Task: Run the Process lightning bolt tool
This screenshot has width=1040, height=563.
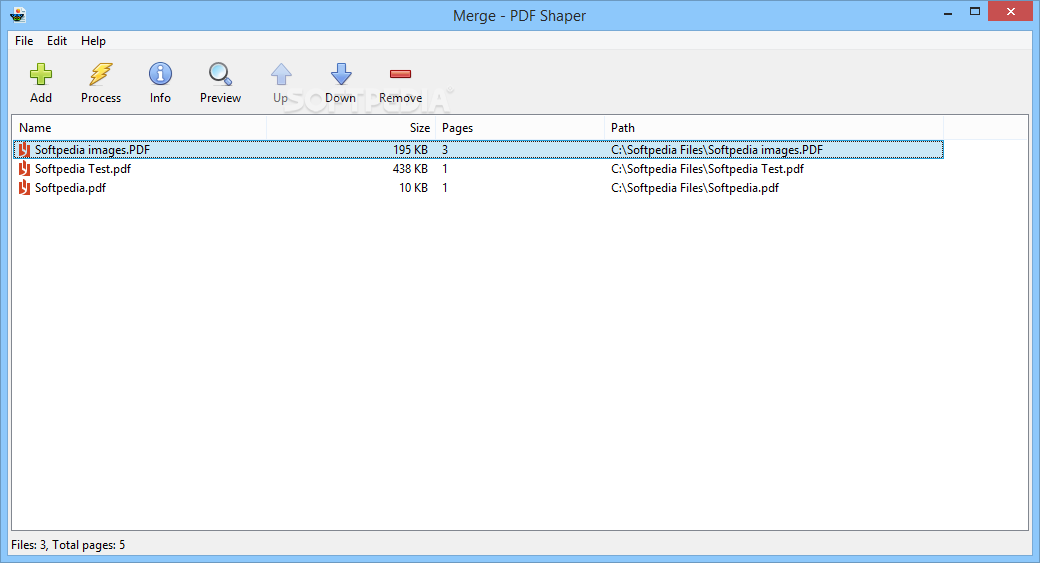Action: 101,74
